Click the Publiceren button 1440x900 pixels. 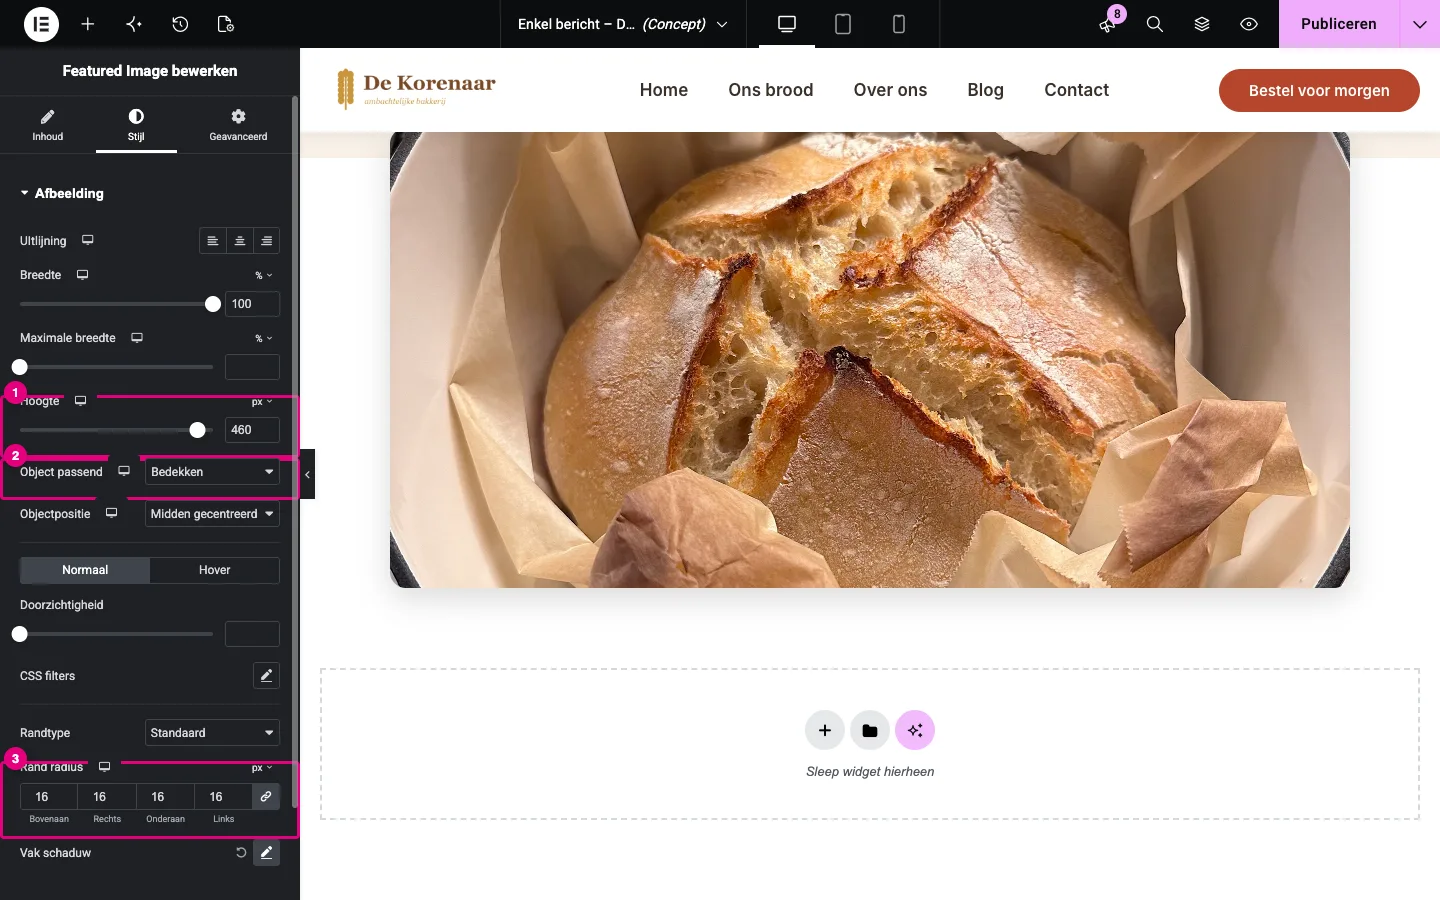pos(1339,24)
